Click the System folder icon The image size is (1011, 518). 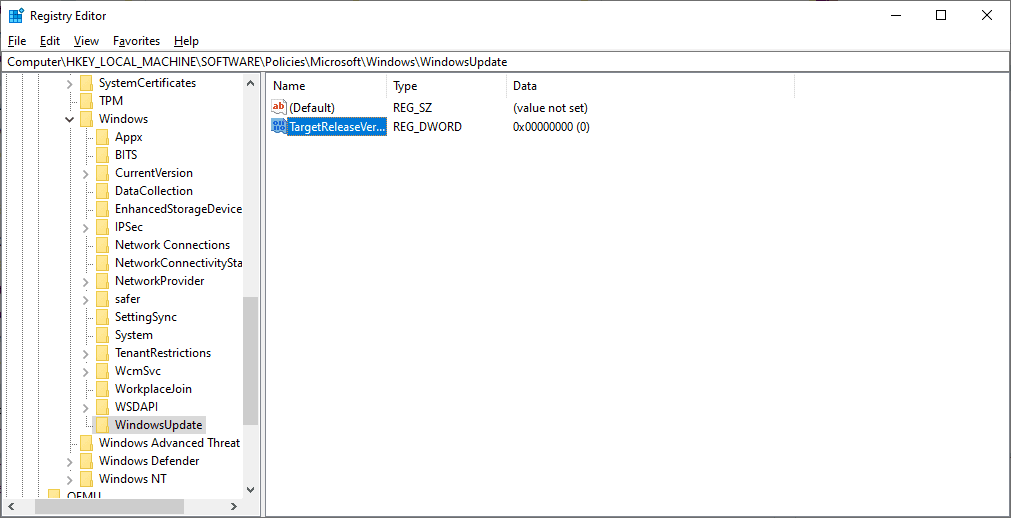[103, 335]
